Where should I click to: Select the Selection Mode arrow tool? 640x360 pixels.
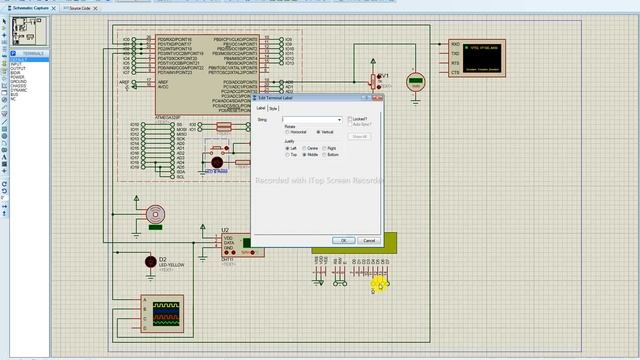click(x=4, y=21)
